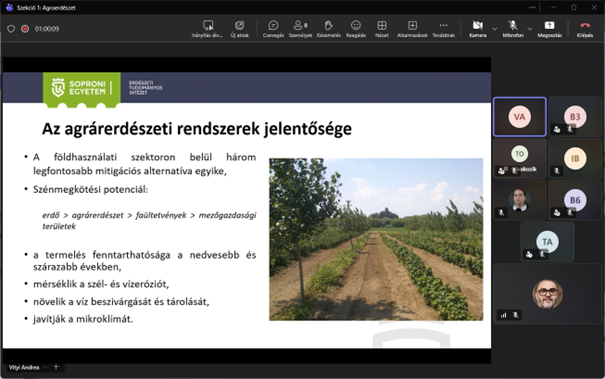Click the bullet 'növelik a víz beszivárgását és tárolását,'
Viewport: 605px width, 379px height.
pos(121,302)
